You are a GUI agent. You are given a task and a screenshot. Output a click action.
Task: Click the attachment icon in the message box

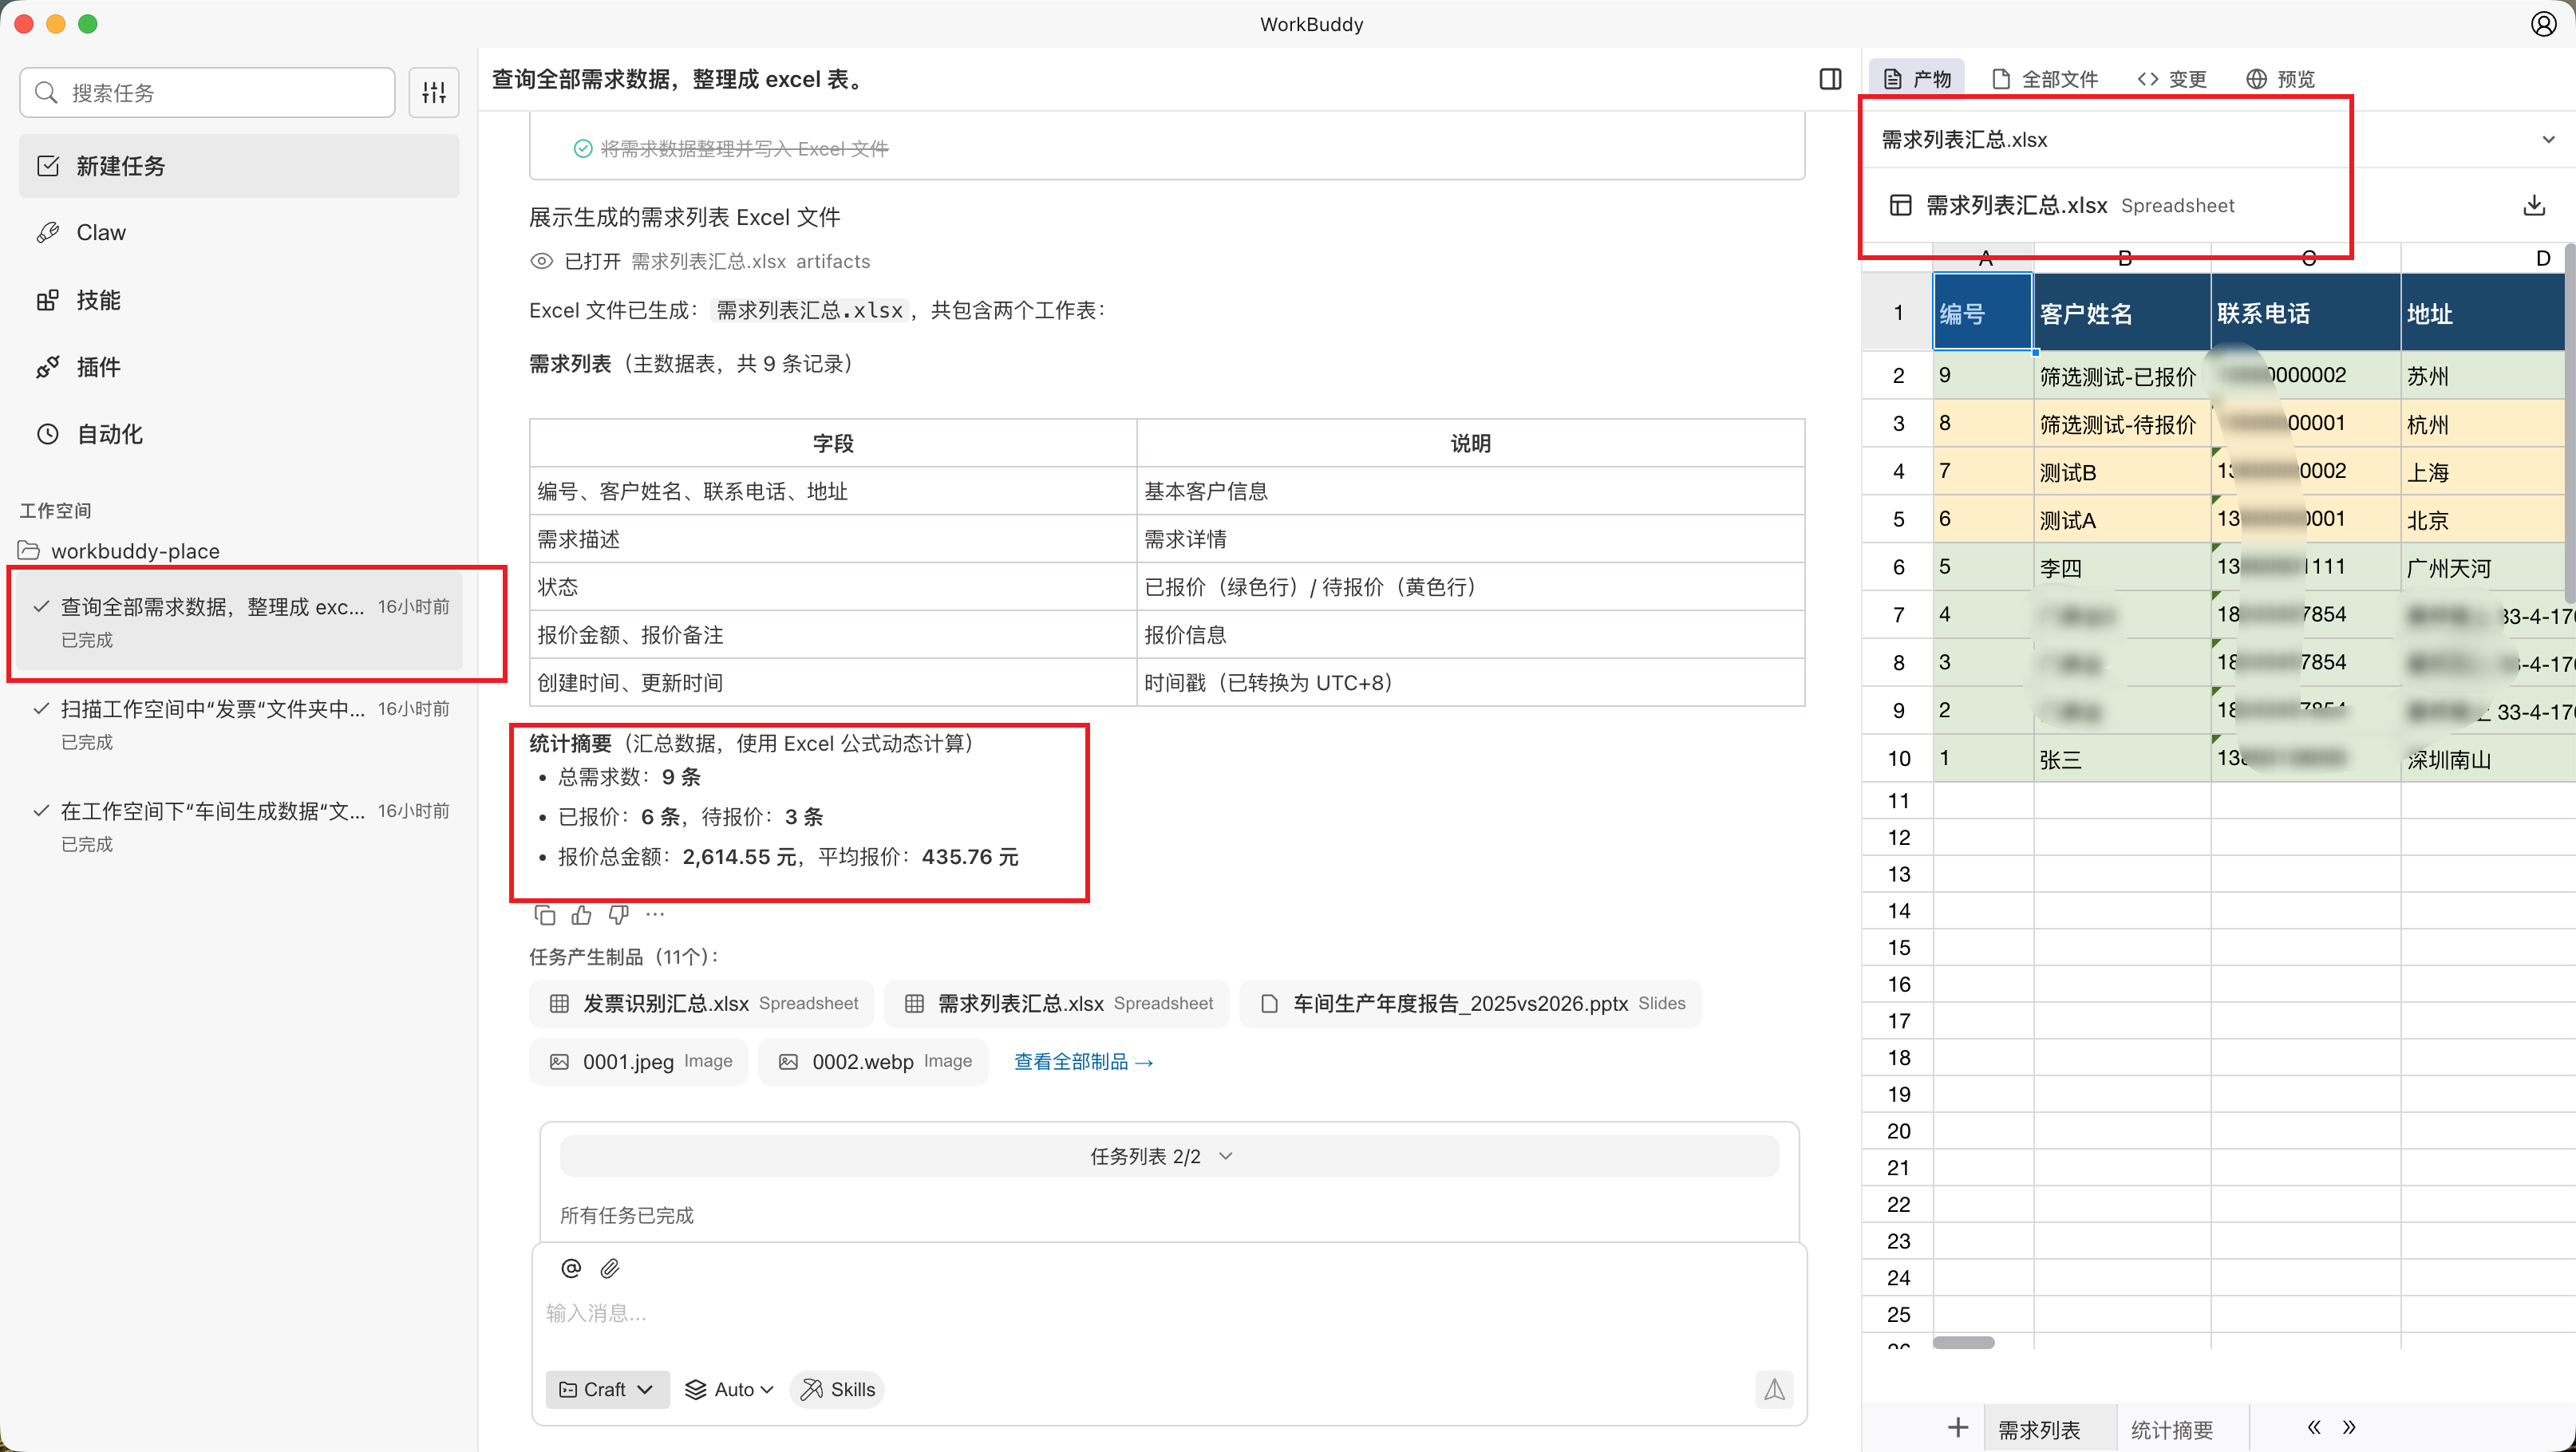coord(610,1267)
